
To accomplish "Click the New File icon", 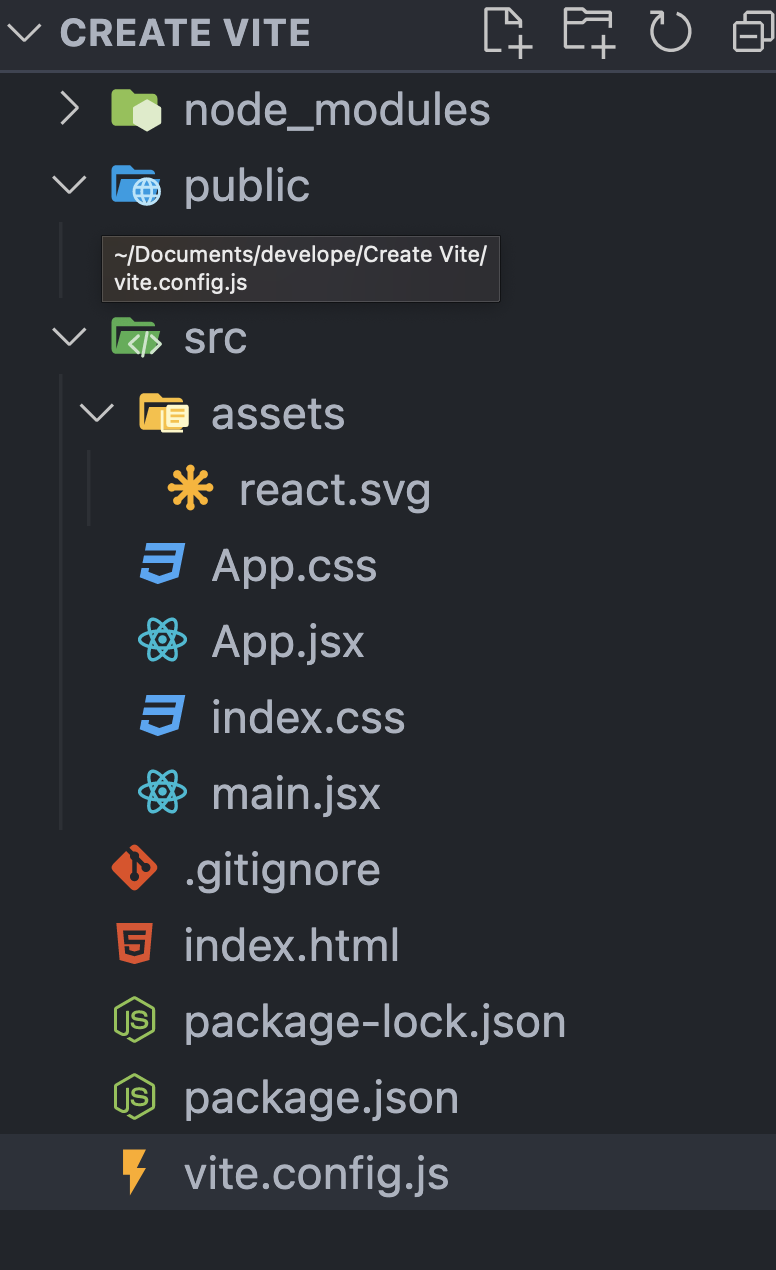I will 507,32.
